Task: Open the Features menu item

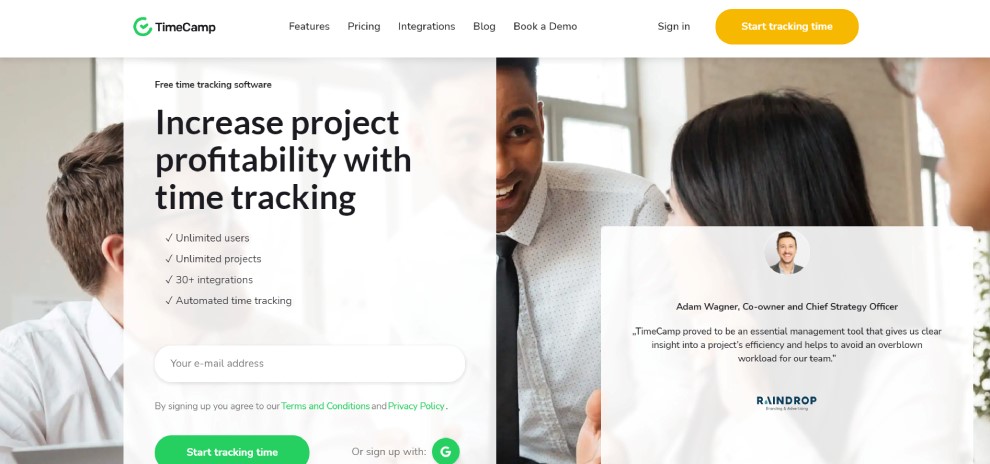Action: pyautogui.click(x=309, y=27)
